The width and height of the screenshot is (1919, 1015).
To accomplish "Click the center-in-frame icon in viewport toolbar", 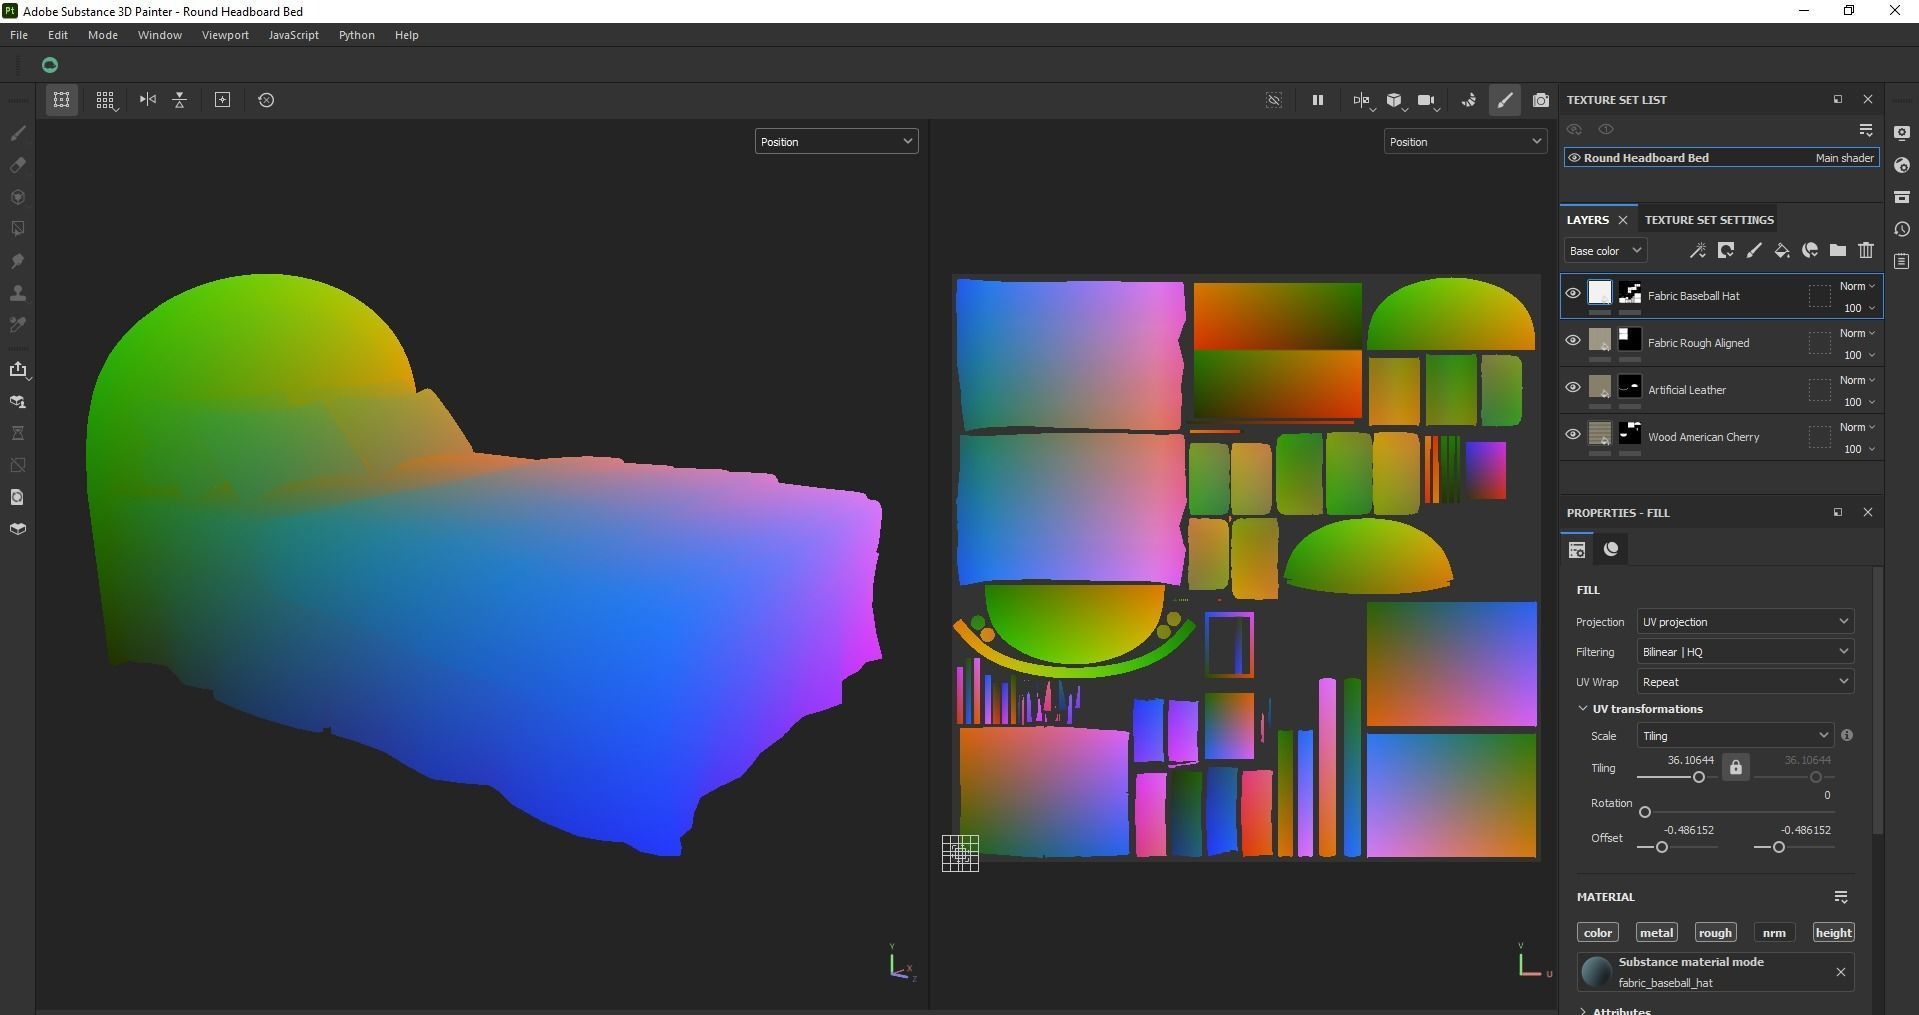I will click(x=223, y=100).
